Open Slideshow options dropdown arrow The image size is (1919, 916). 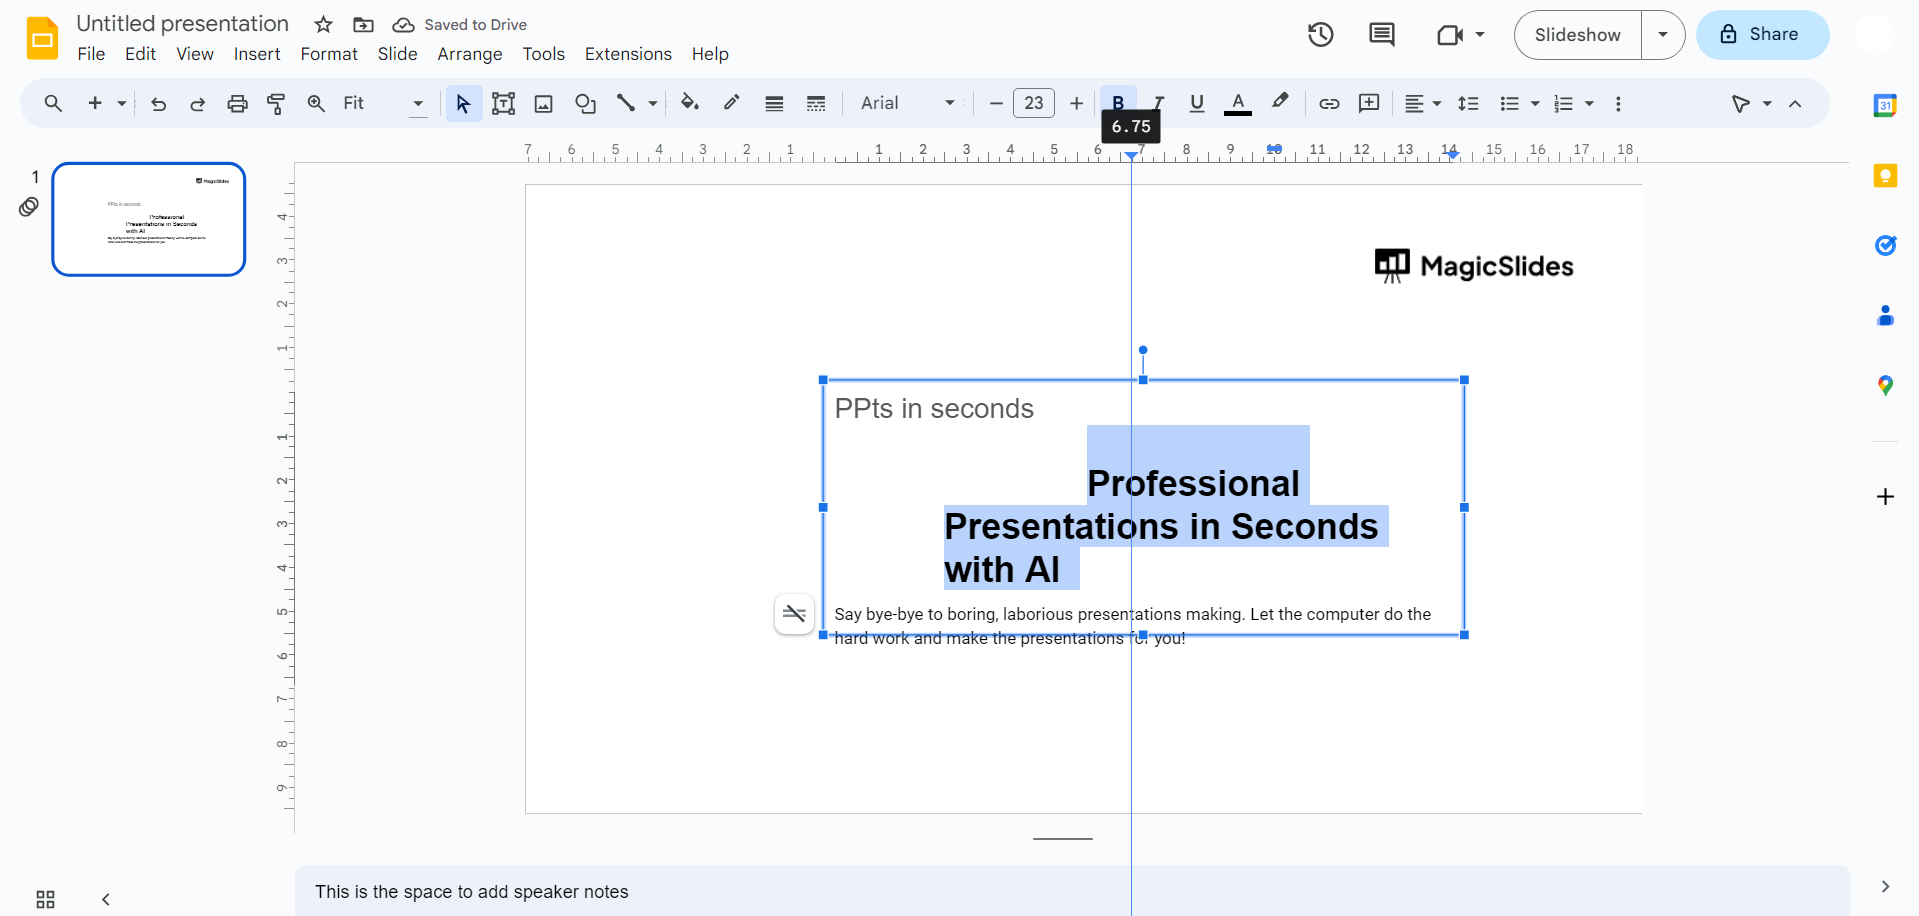(1662, 35)
